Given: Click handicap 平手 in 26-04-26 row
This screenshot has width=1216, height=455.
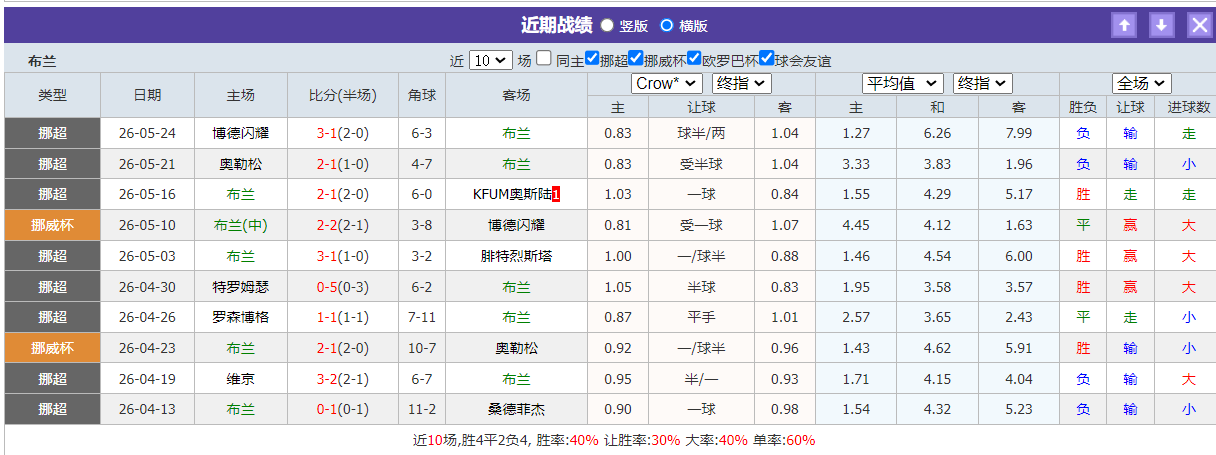Looking at the screenshot, I should pos(701,317).
